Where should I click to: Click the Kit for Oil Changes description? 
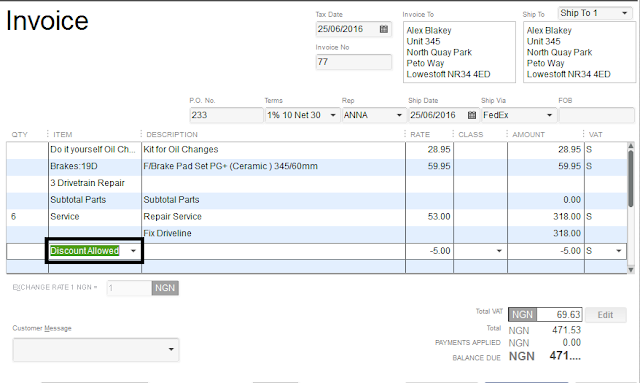[273, 149]
